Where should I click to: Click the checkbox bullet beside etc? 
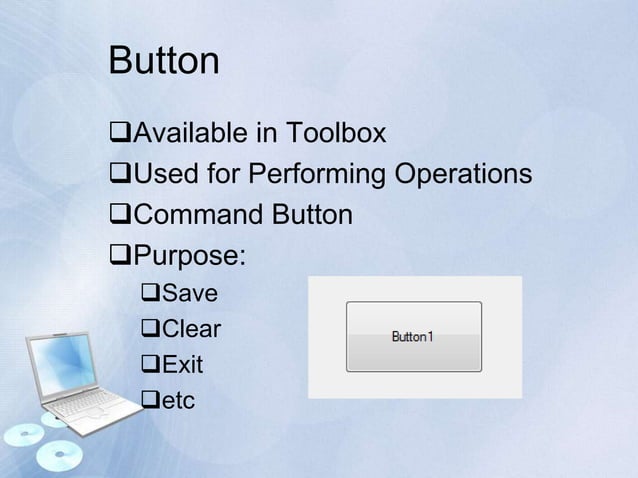(x=151, y=399)
